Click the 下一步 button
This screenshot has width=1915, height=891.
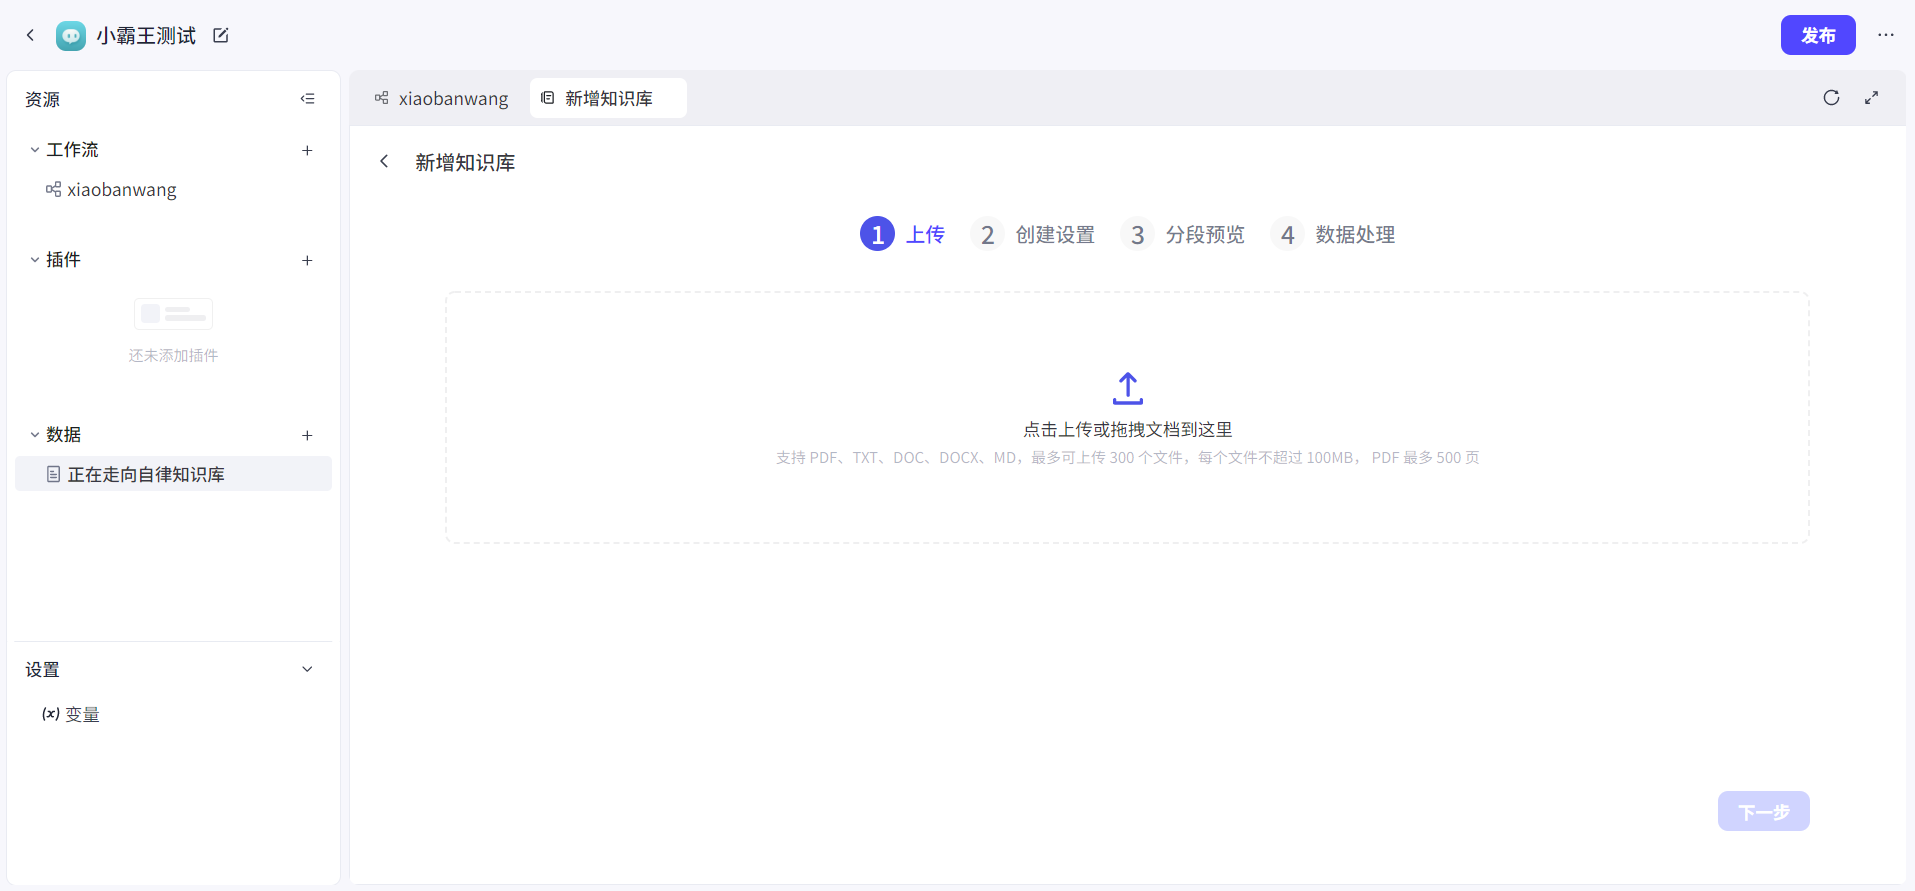1763,811
